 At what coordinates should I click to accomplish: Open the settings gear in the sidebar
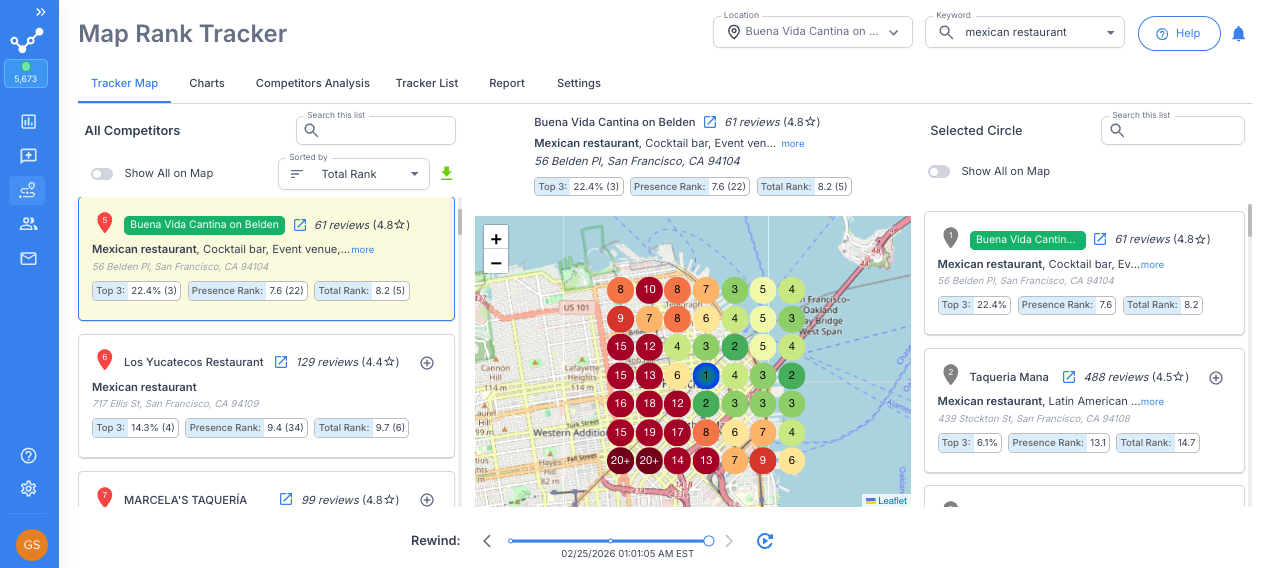coord(28,489)
